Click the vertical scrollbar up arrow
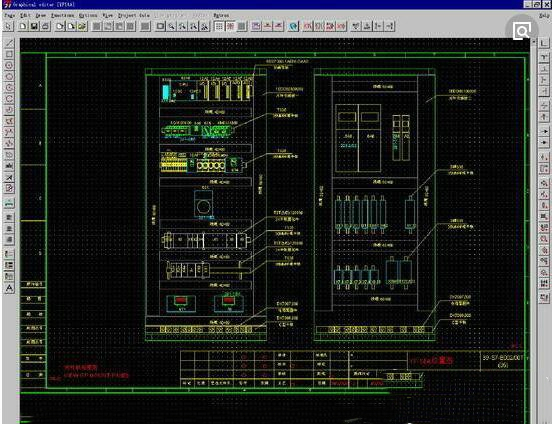552x424 pixels. click(534, 42)
